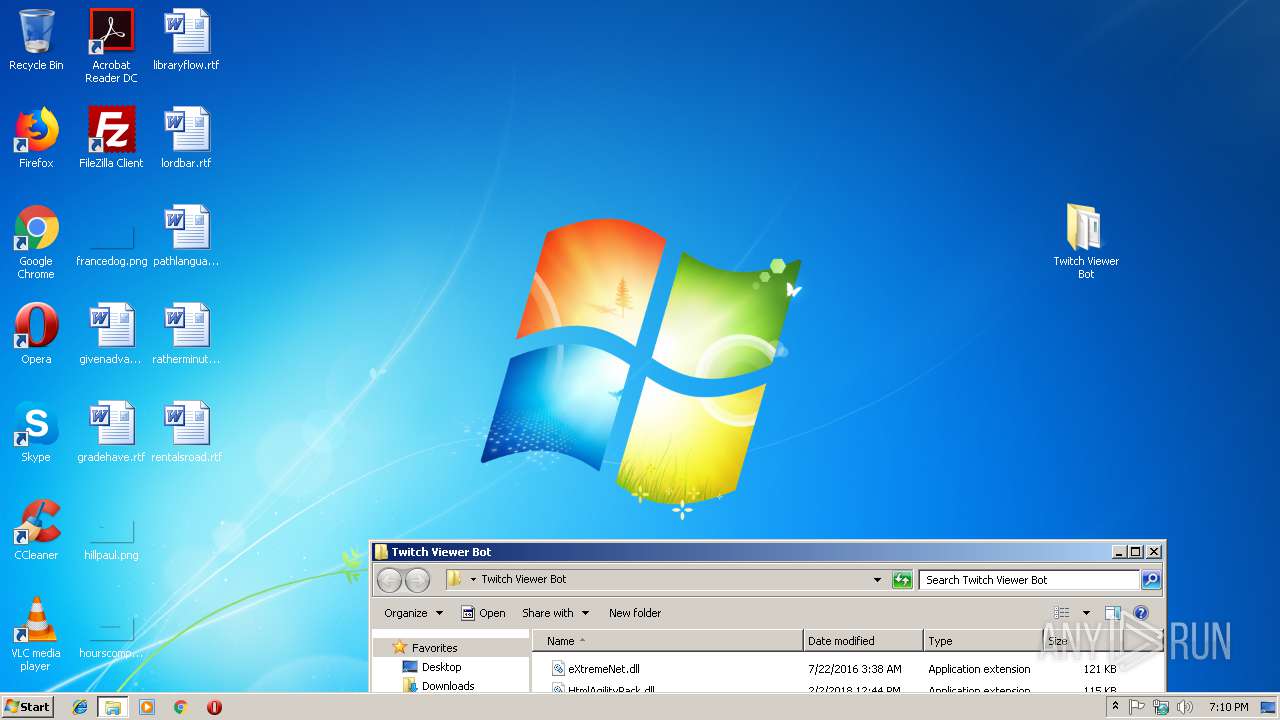
Task: Select FileZilla Client desktop shortcut
Action: tap(111, 138)
